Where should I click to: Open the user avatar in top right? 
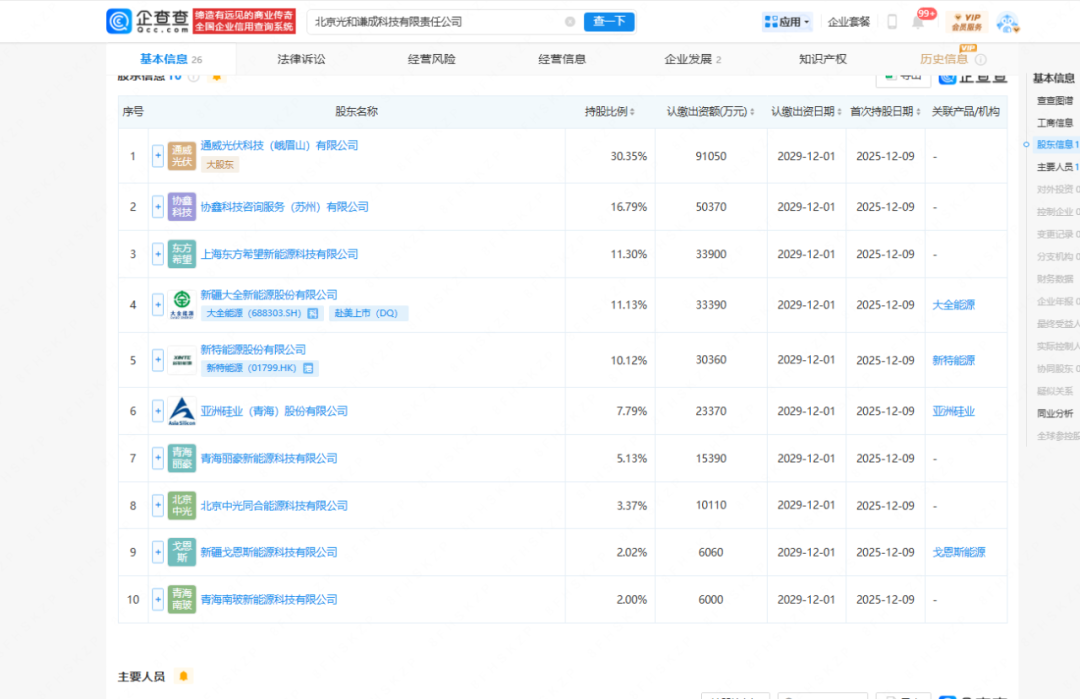(x=1006, y=22)
